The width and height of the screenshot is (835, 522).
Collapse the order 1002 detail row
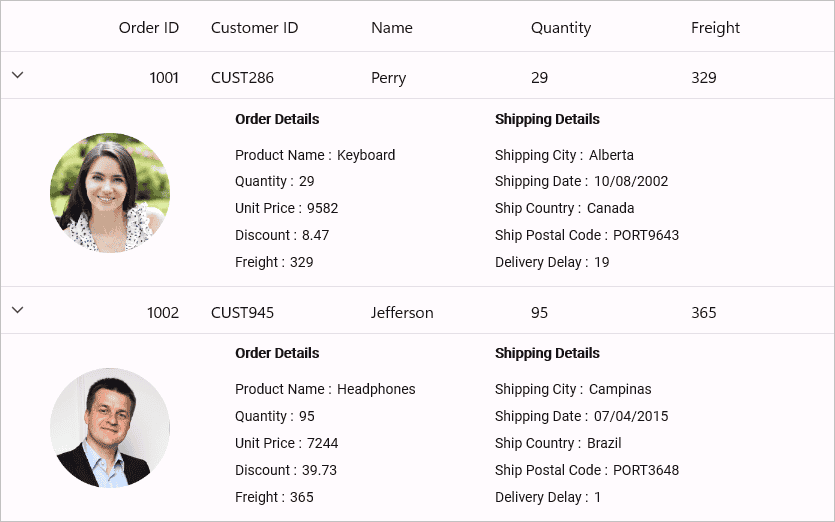[x=18, y=310]
